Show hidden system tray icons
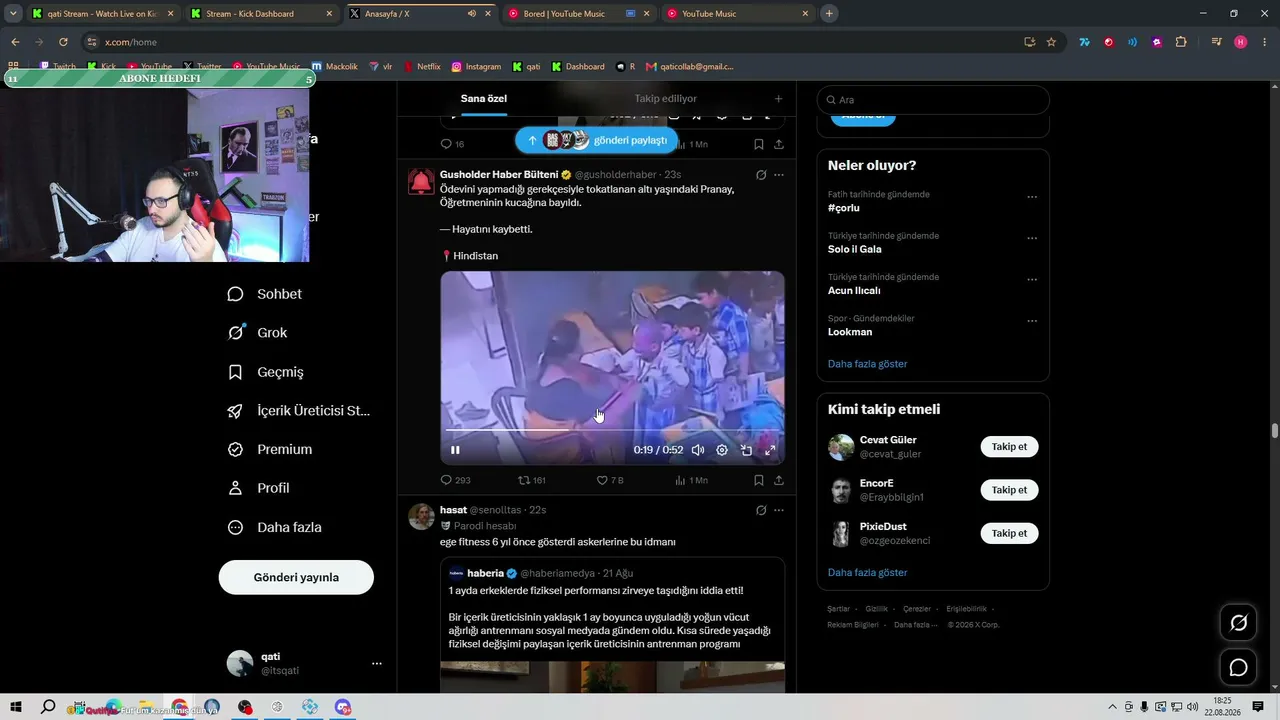The width and height of the screenshot is (1280, 720). [1112, 707]
